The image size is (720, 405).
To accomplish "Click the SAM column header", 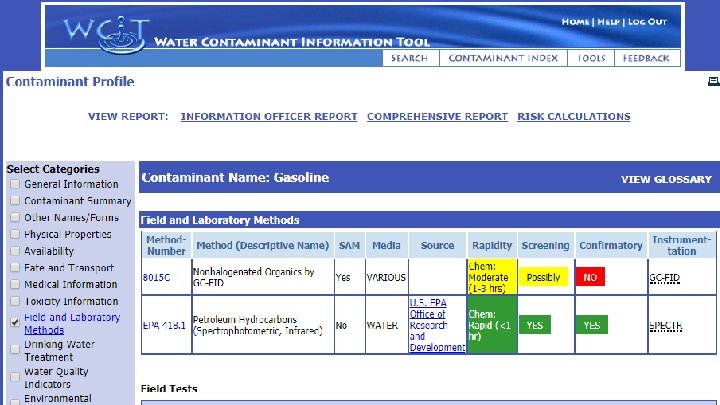I will point(349,245).
